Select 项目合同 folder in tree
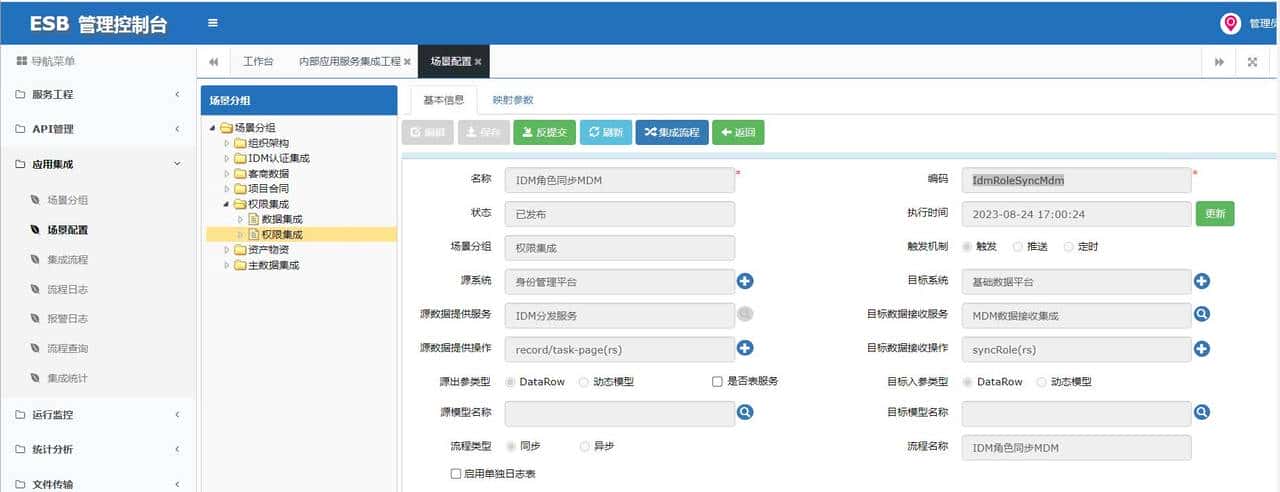Image resolution: width=1280 pixels, height=492 pixels. click(x=268, y=188)
